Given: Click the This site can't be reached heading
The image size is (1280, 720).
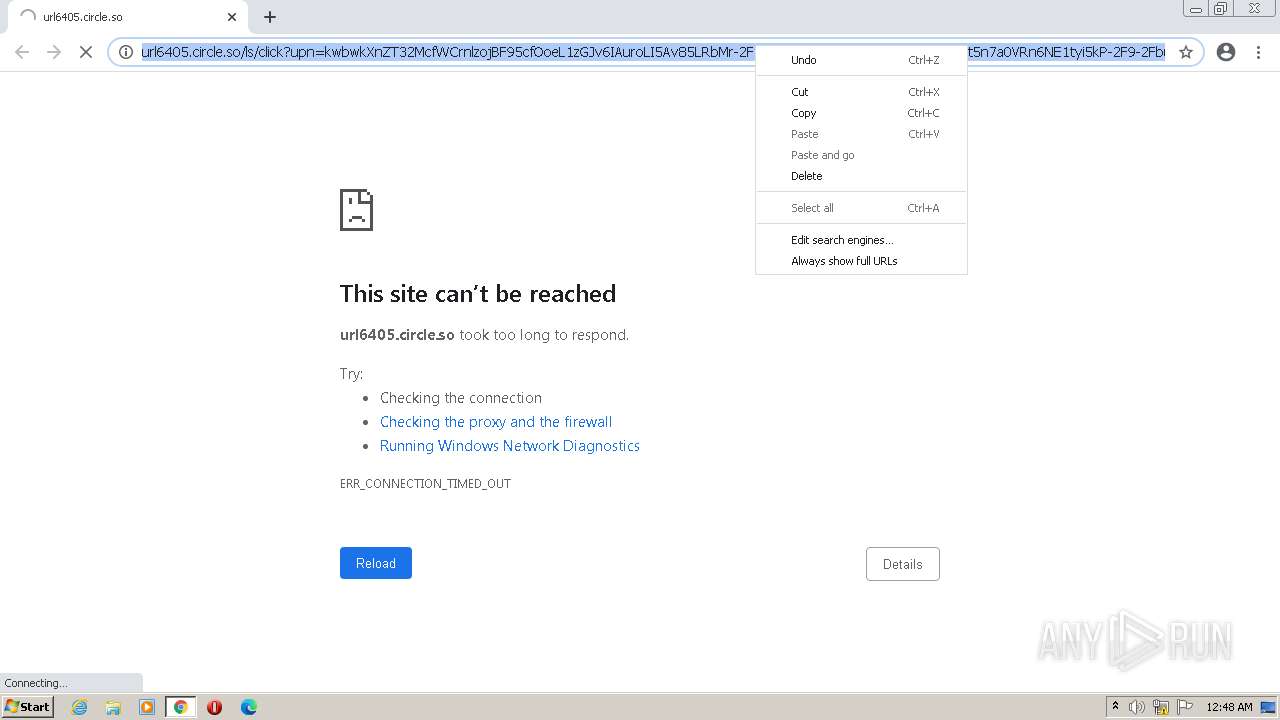Looking at the screenshot, I should (x=478, y=293).
